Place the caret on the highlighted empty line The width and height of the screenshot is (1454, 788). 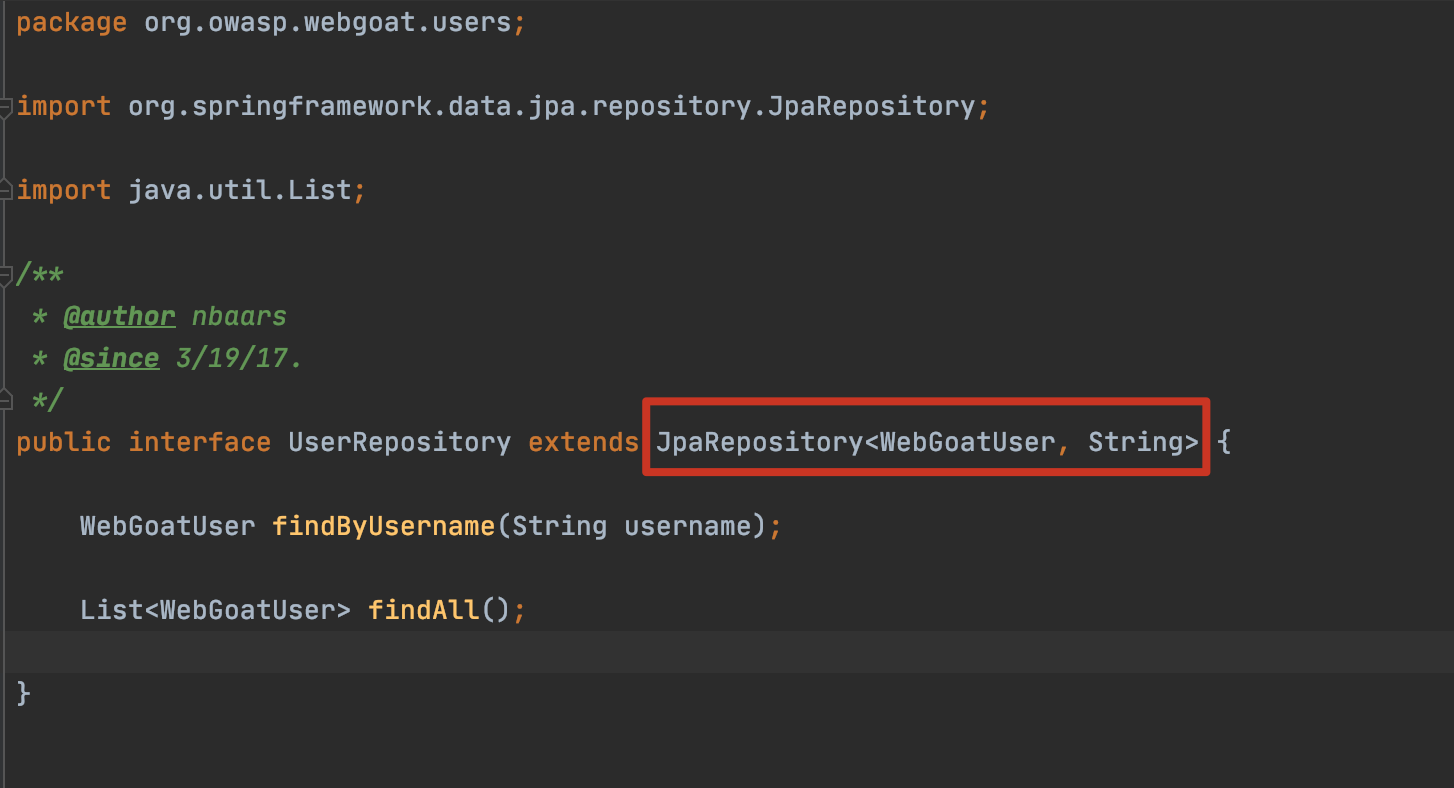(700, 651)
